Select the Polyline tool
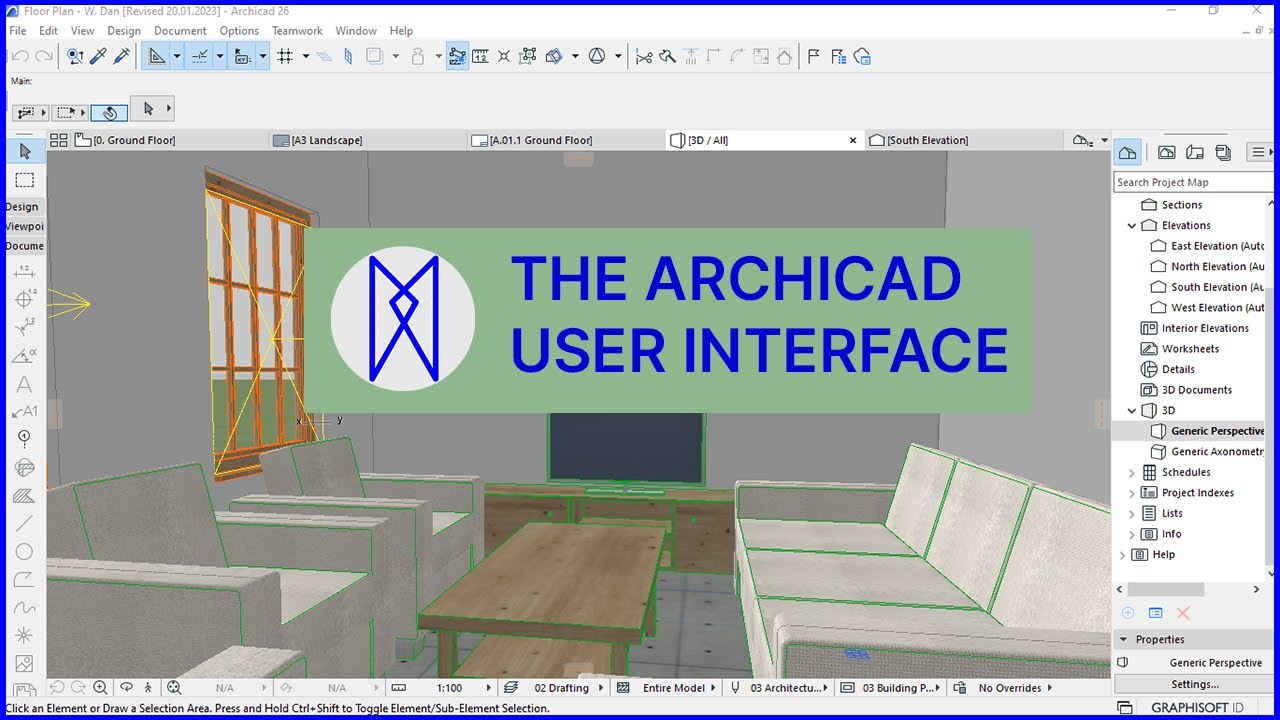 (x=24, y=579)
